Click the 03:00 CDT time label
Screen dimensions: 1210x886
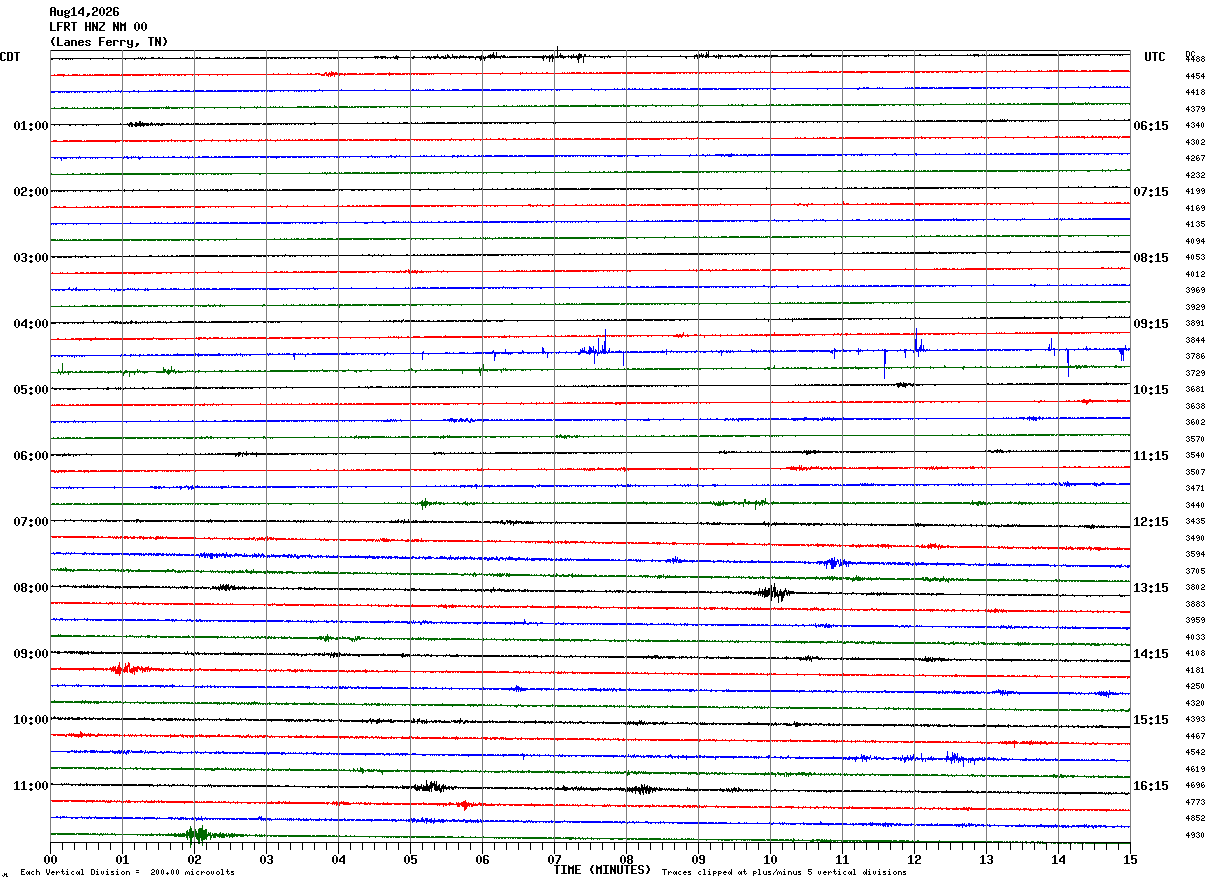tap(31, 258)
